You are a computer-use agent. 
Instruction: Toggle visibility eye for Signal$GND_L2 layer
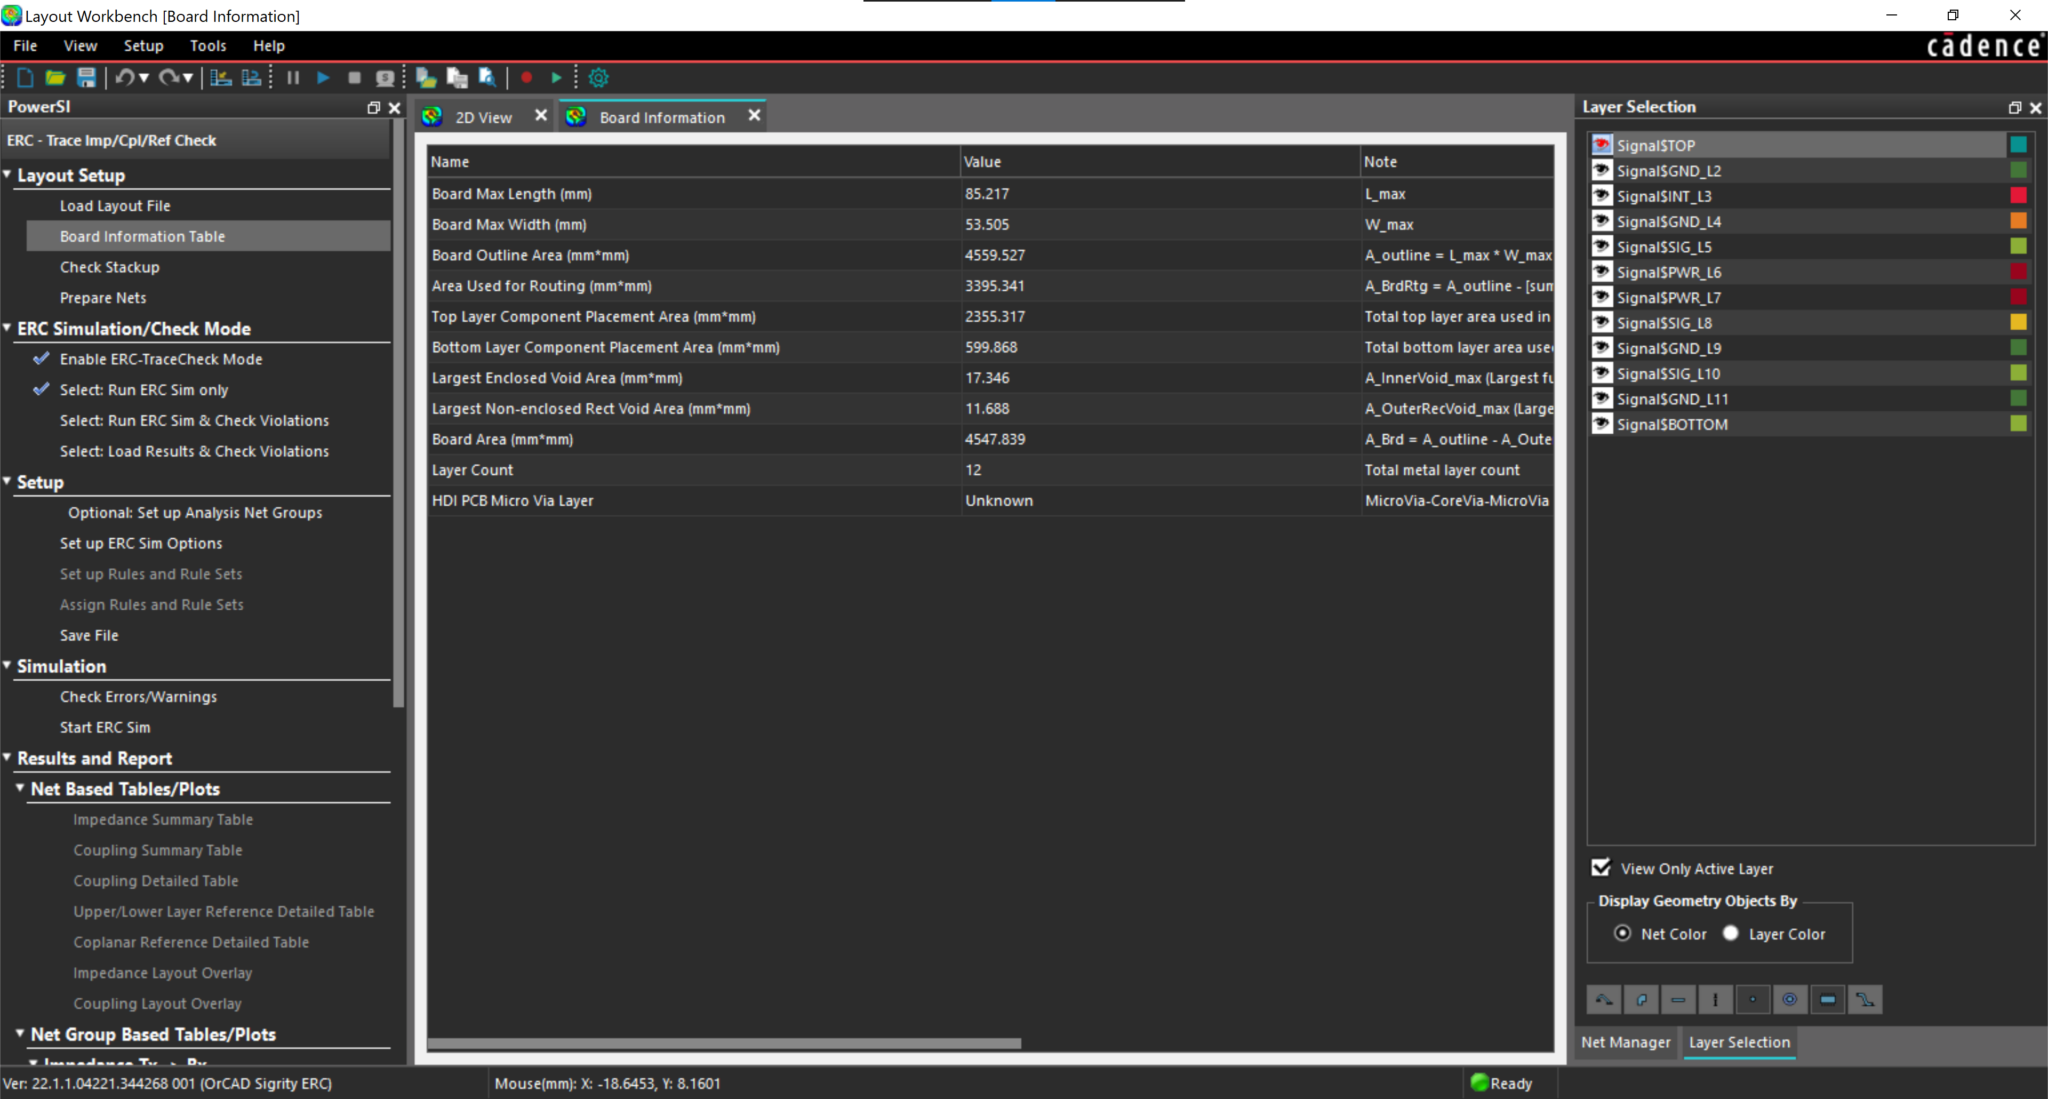[x=1602, y=171]
